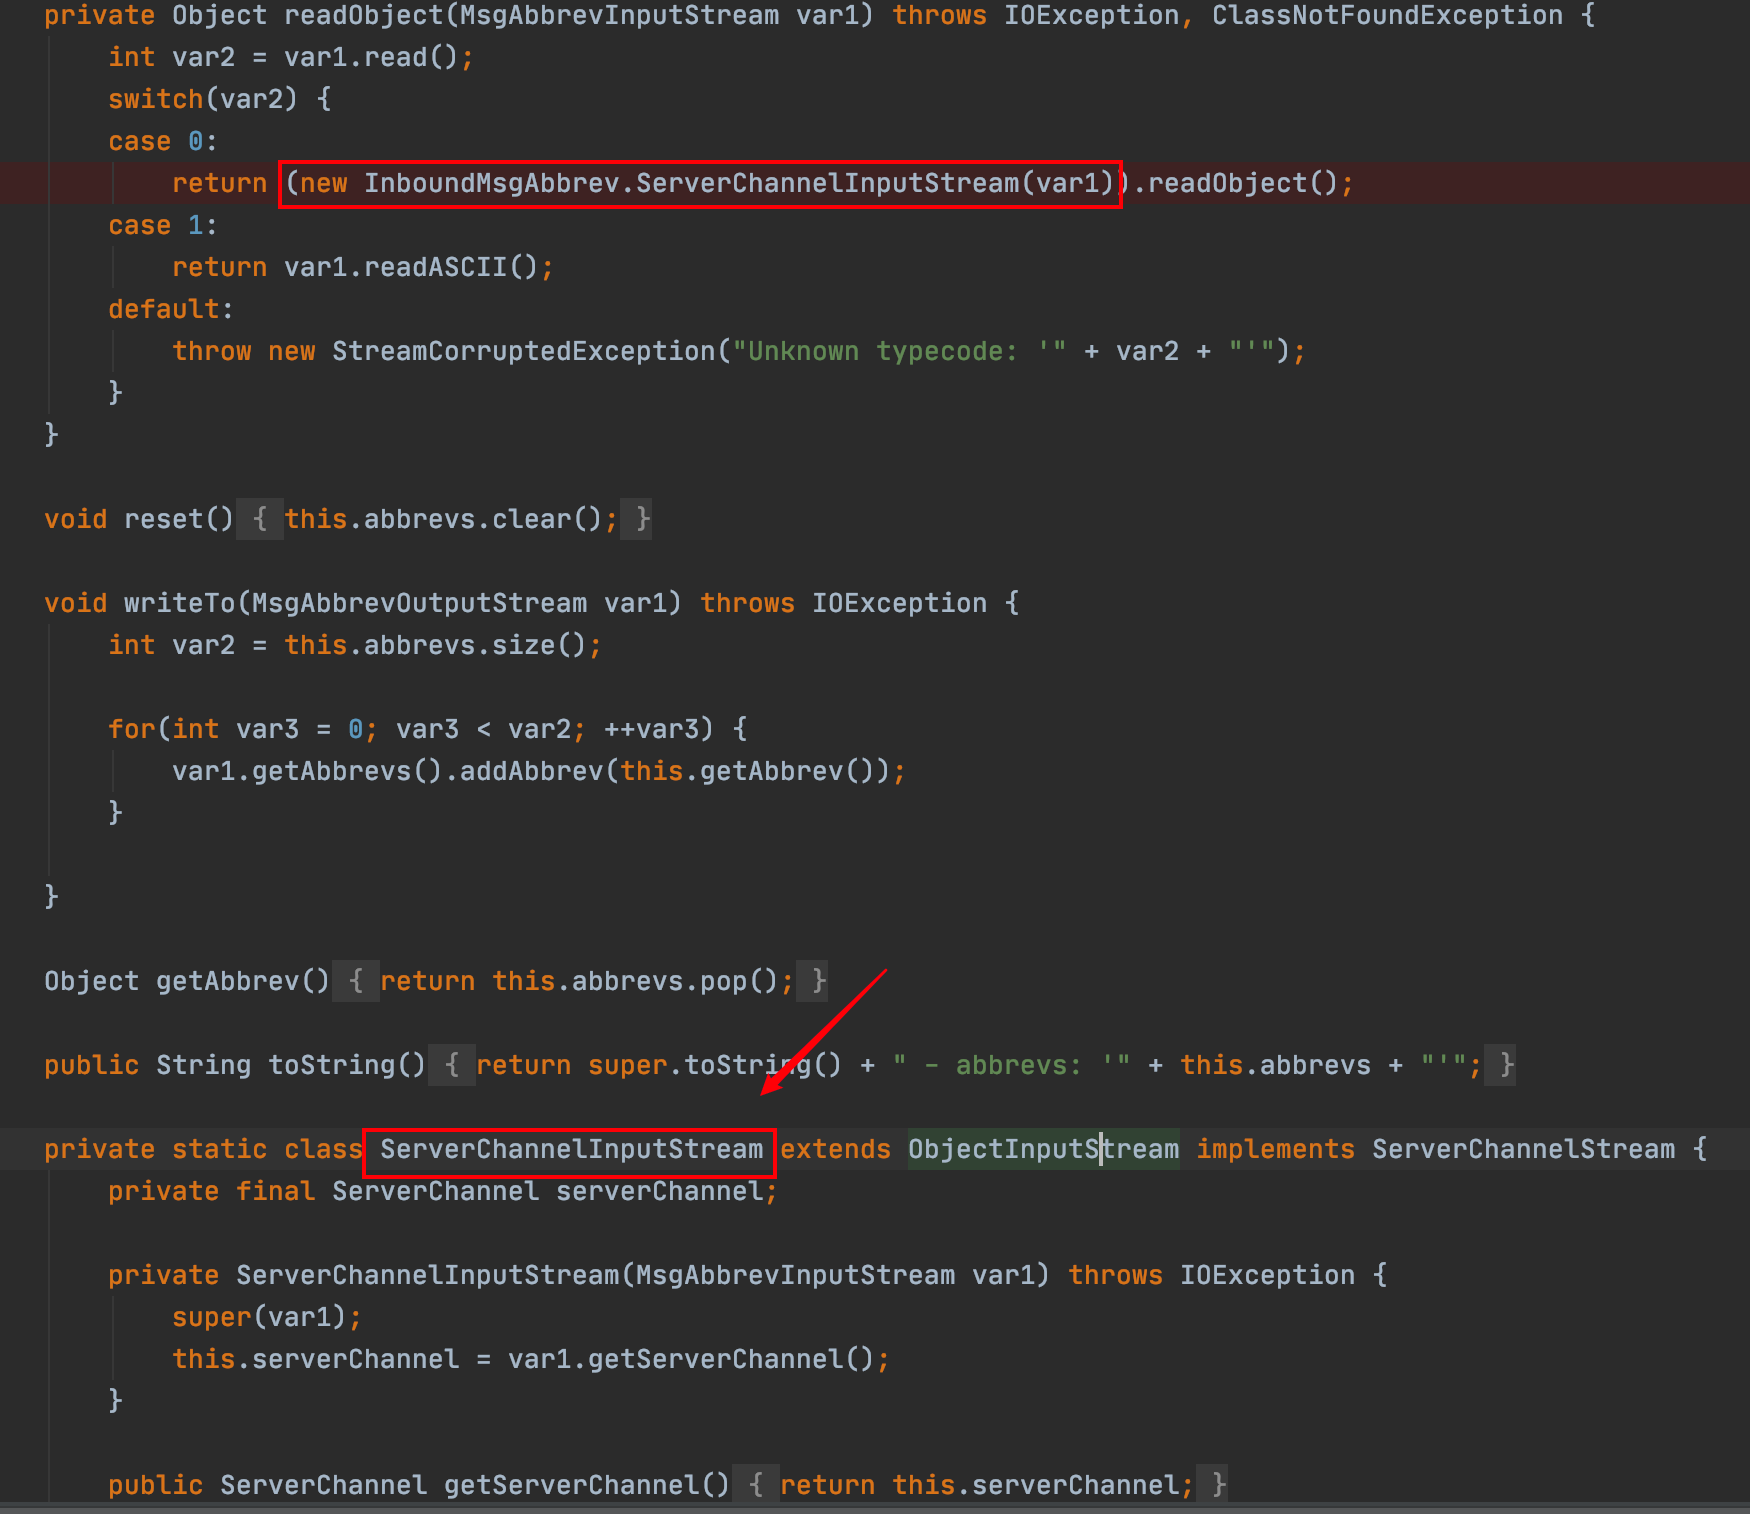Click the serverChannel name in the field declaration
This screenshot has width=1750, height=1514.
658,1191
